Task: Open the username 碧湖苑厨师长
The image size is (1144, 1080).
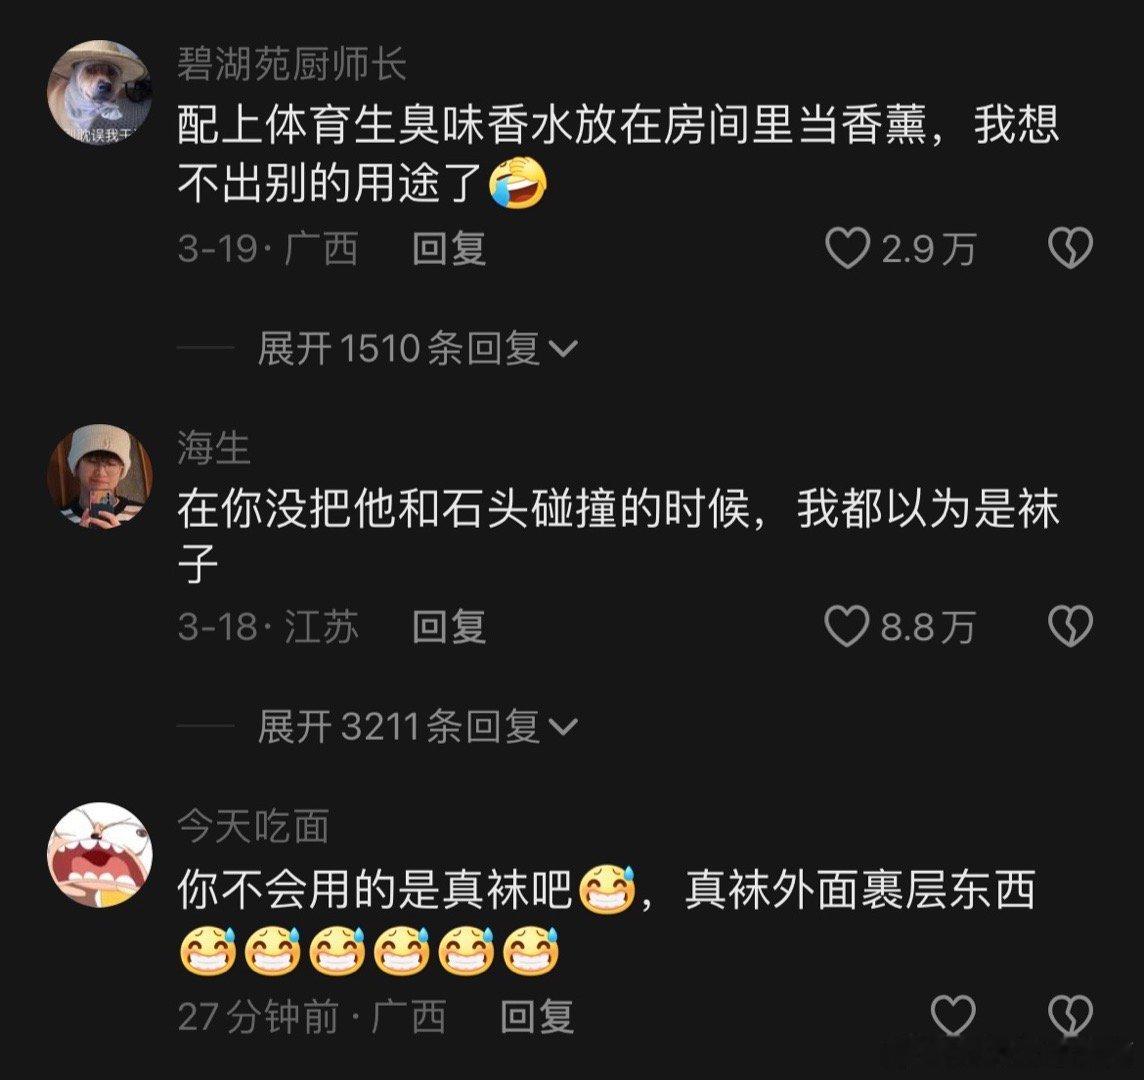Action: 291,63
